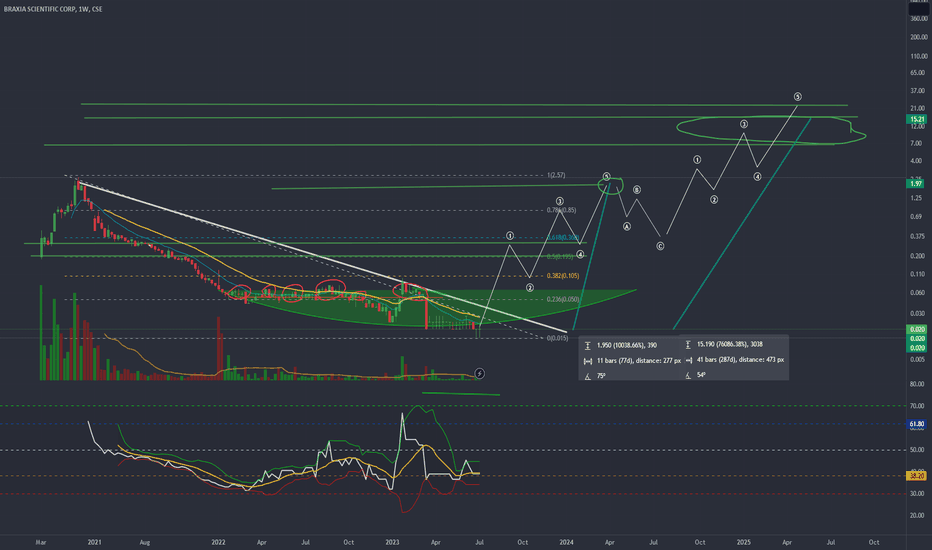Click the Aug label on the time axis

(144, 542)
